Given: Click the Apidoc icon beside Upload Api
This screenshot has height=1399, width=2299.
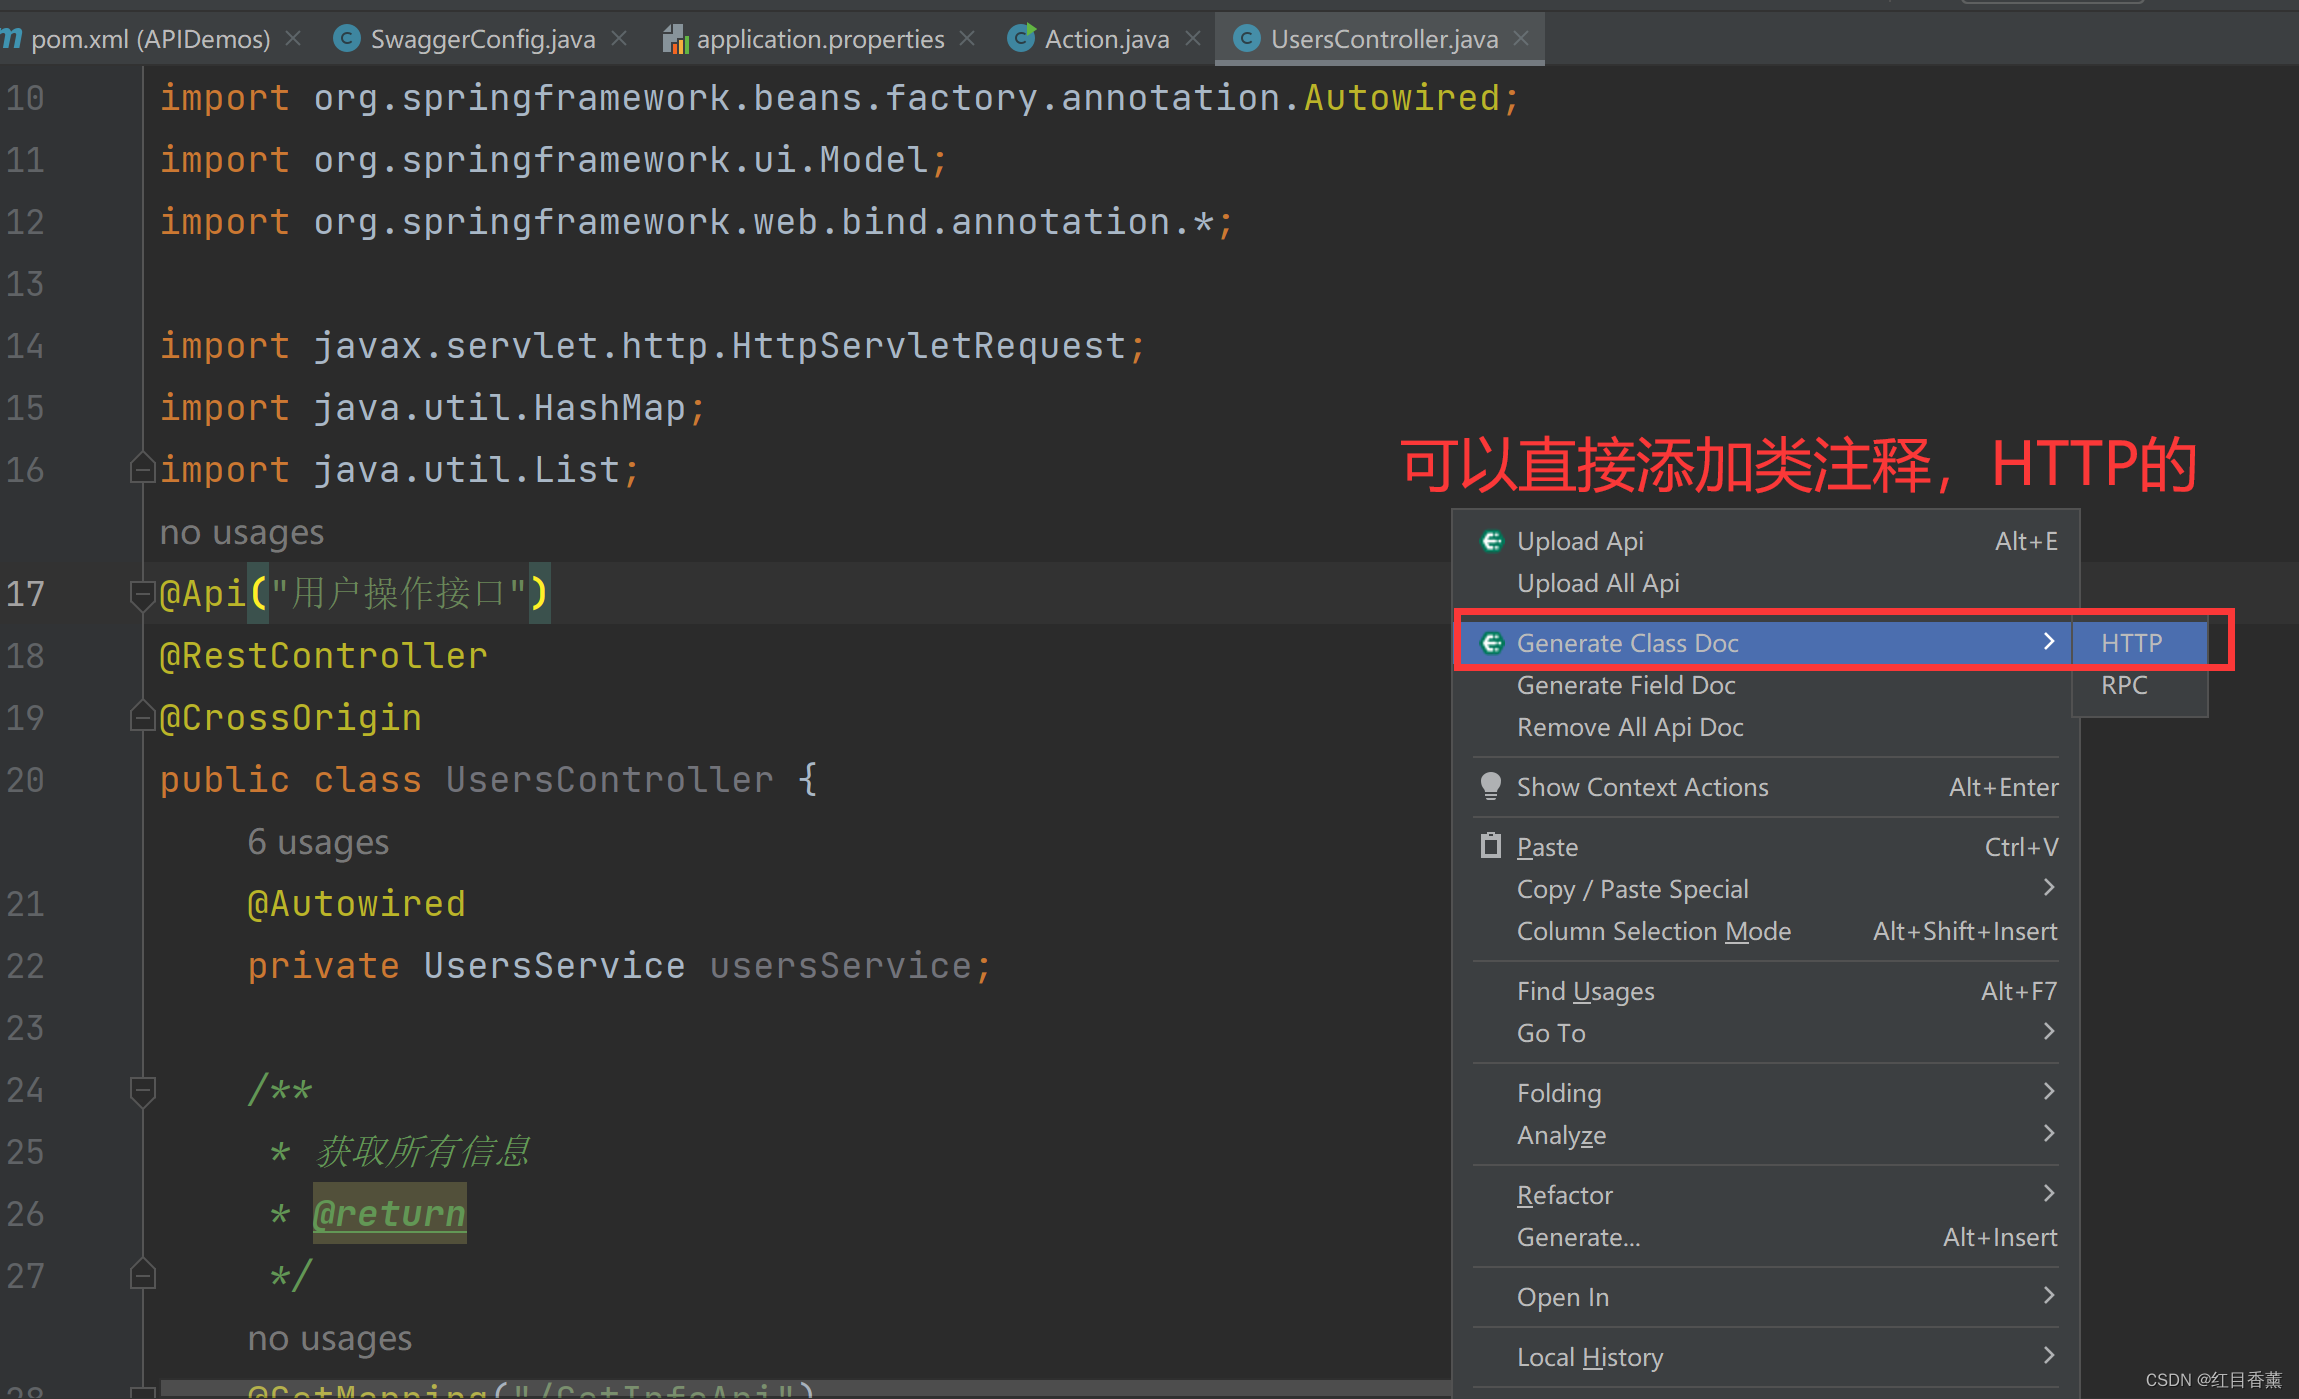Looking at the screenshot, I should [1492, 541].
